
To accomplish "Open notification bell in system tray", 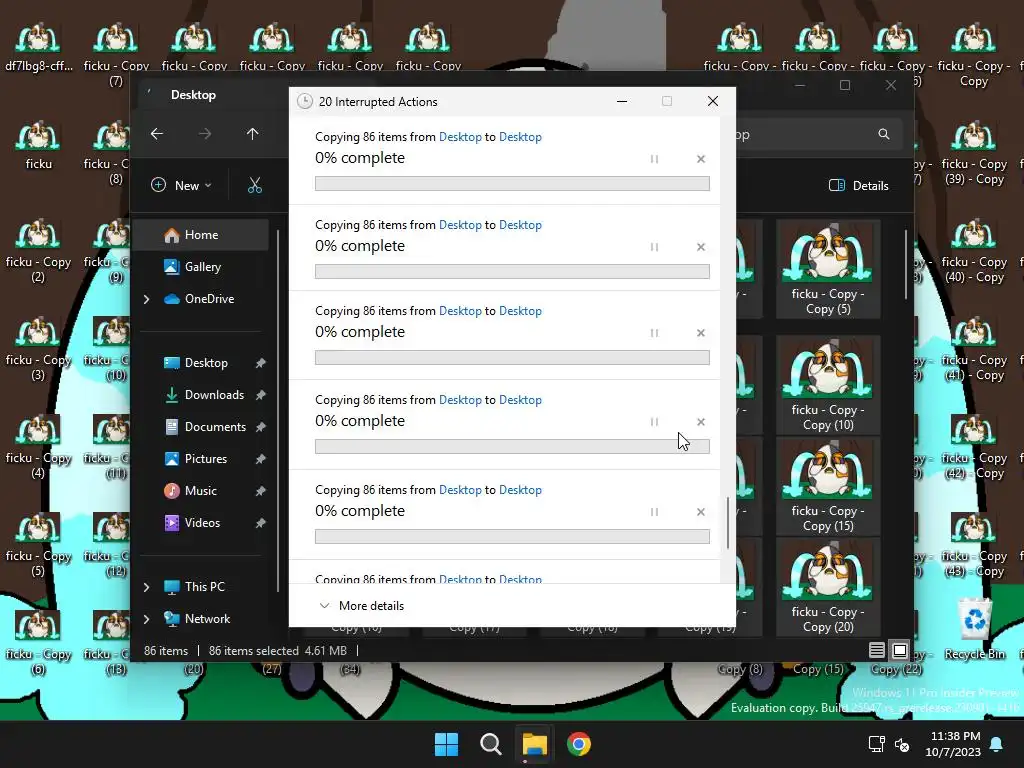I will pyautogui.click(x=997, y=744).
